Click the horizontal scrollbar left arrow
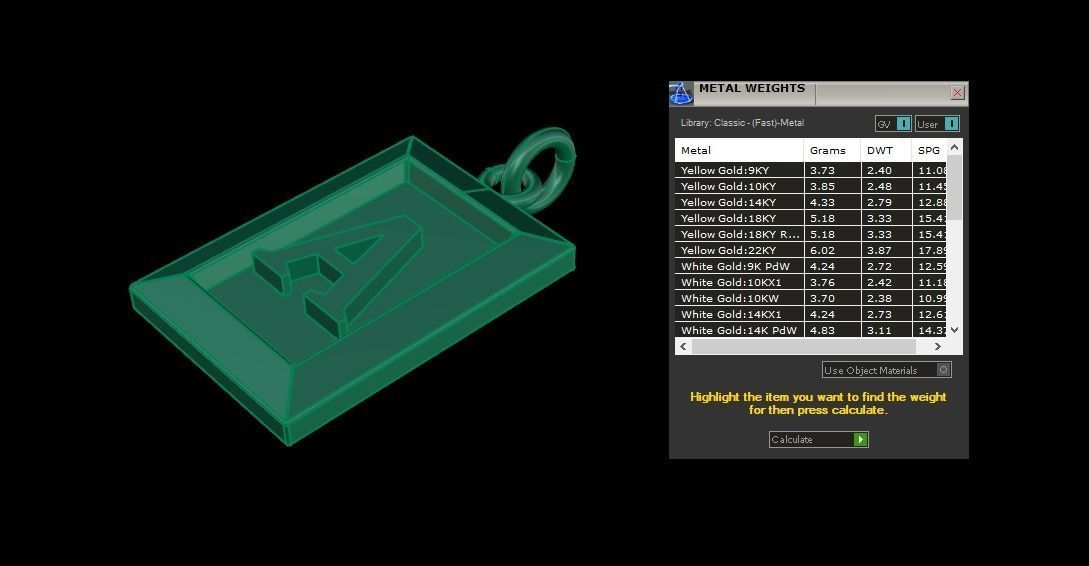Viewport: 1089px width, 566px height. click(x=683, y=346)
